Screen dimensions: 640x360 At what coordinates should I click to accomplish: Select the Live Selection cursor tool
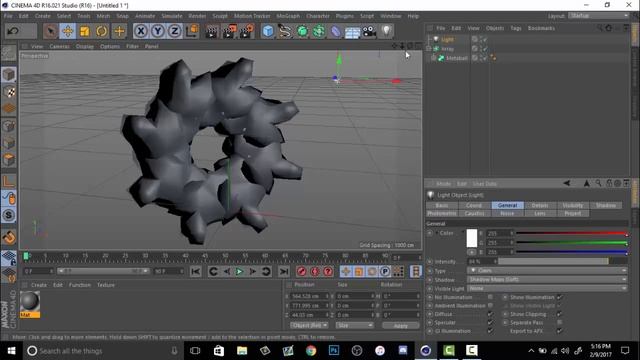[x=51, y=31]
